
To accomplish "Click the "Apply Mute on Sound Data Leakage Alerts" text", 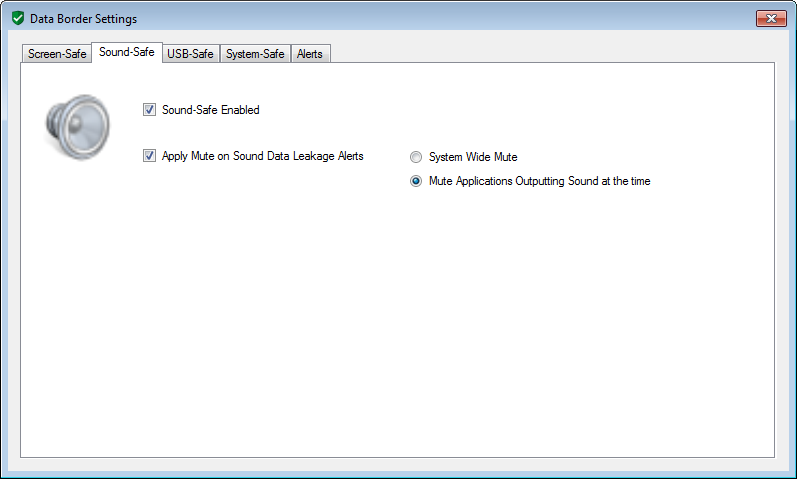I will click(262, 156).
